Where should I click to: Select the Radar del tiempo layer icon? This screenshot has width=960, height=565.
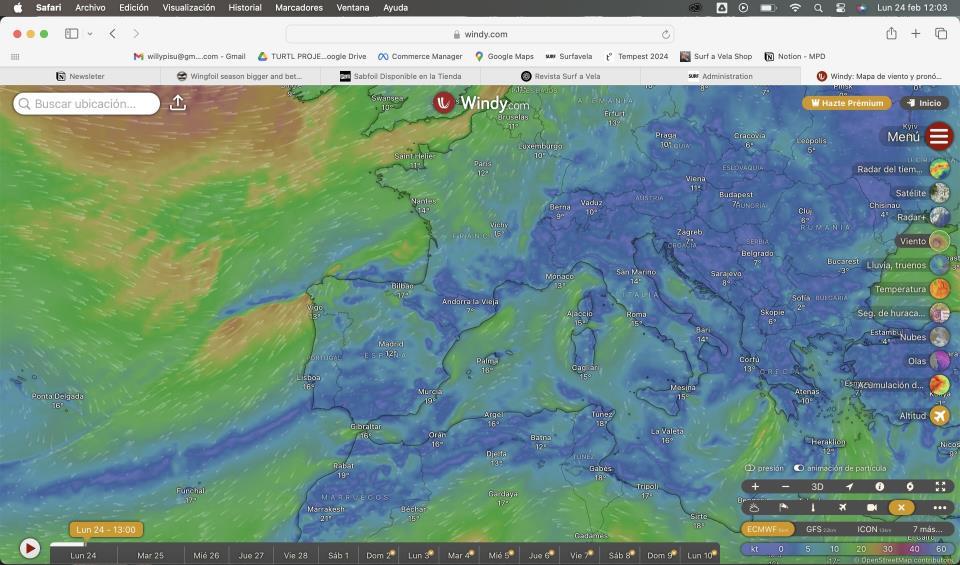point(940,169)
